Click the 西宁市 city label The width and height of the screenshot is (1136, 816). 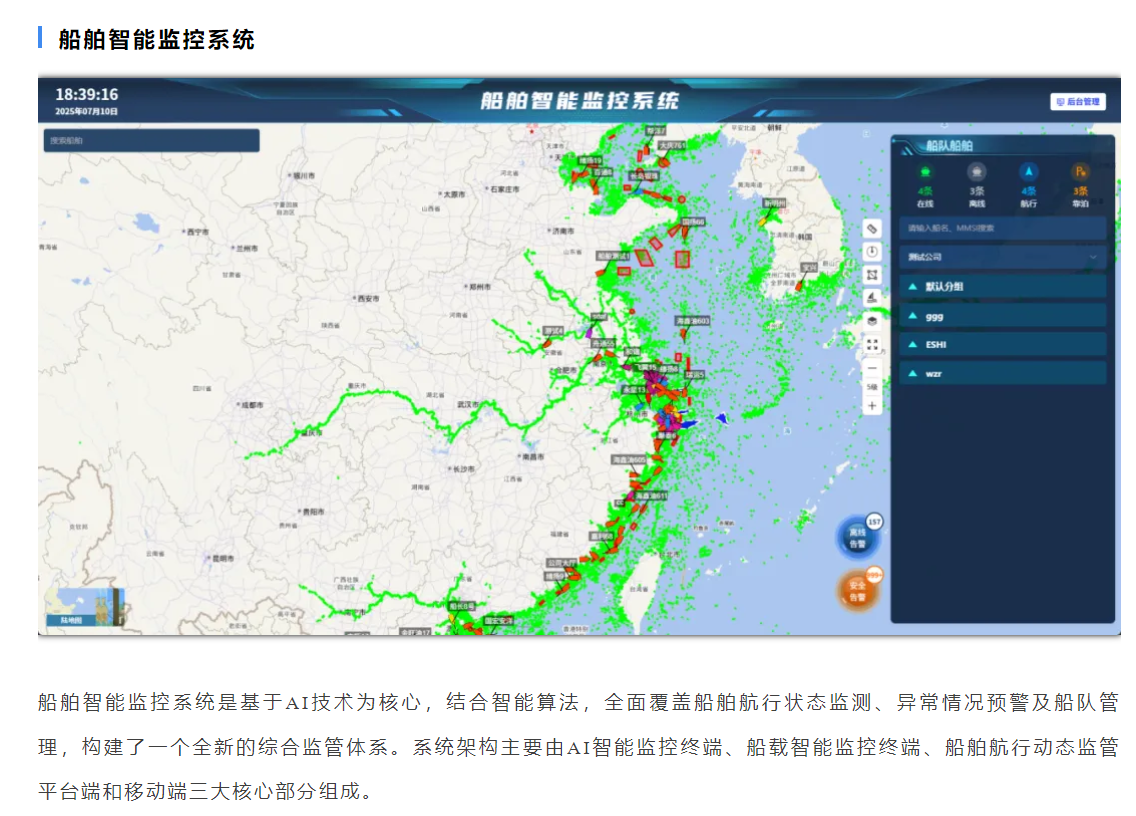pos(197,232)
